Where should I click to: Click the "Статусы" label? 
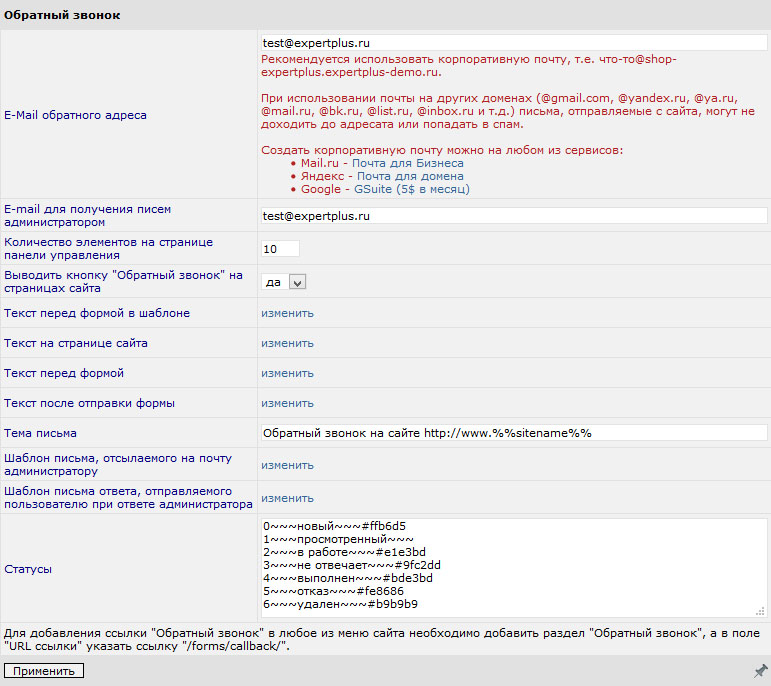point(28,569)
